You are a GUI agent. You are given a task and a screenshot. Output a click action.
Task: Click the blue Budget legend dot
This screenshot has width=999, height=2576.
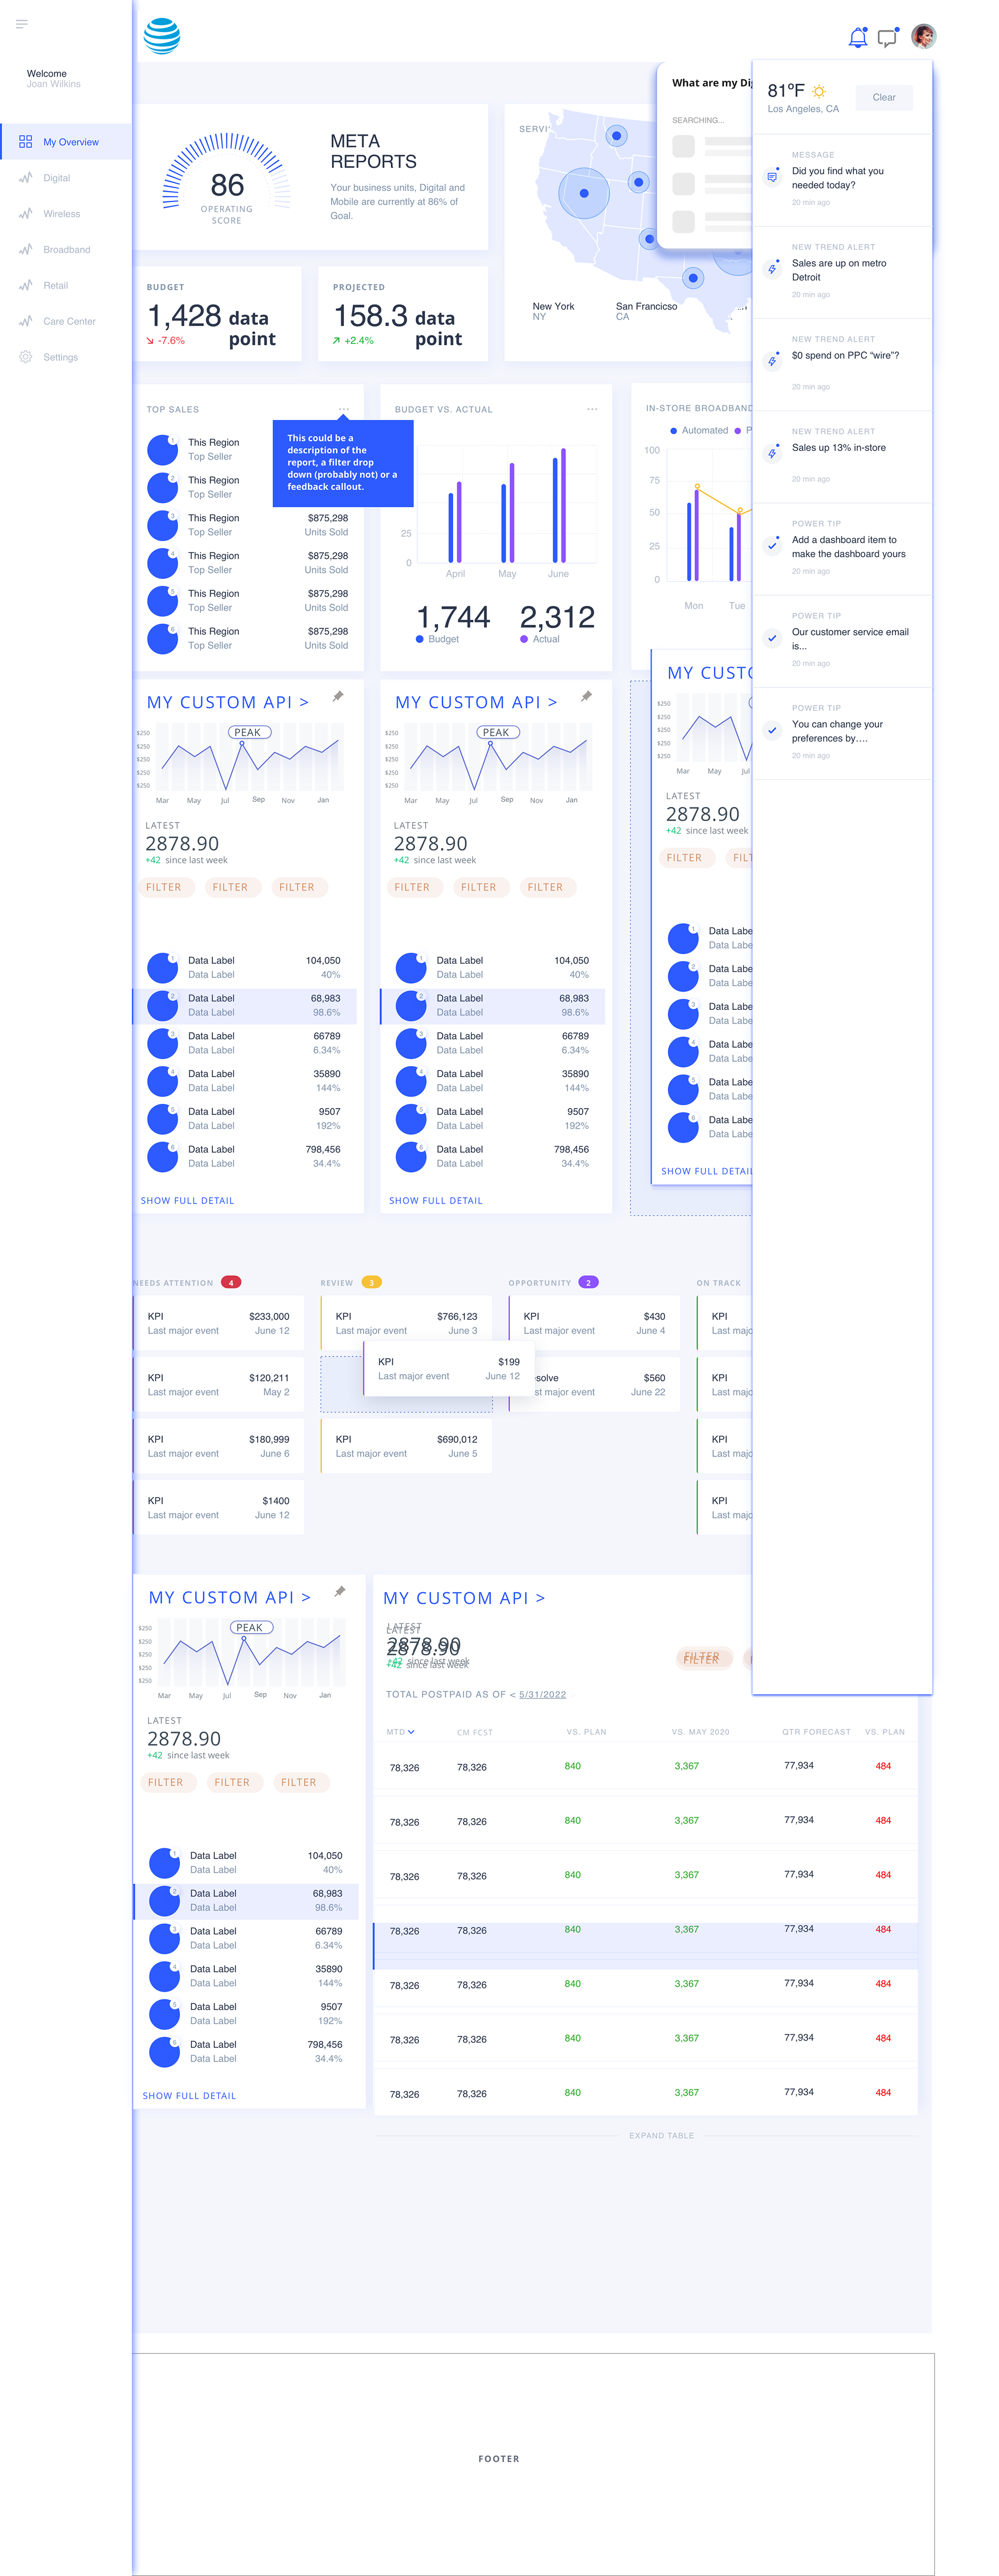[x=420, y=639]
